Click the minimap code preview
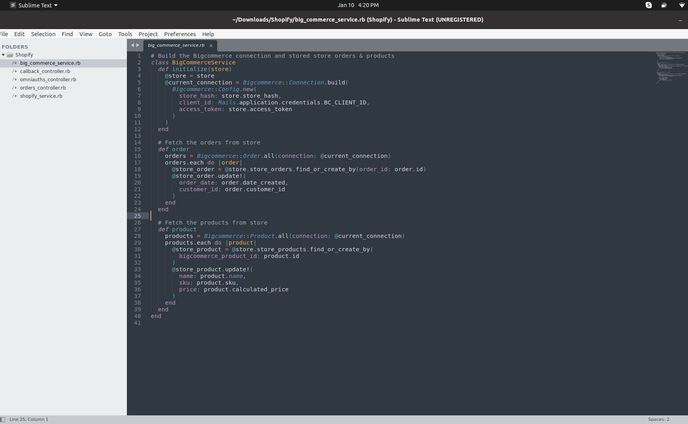The image size is (688, 424). [x=671, y=68]
